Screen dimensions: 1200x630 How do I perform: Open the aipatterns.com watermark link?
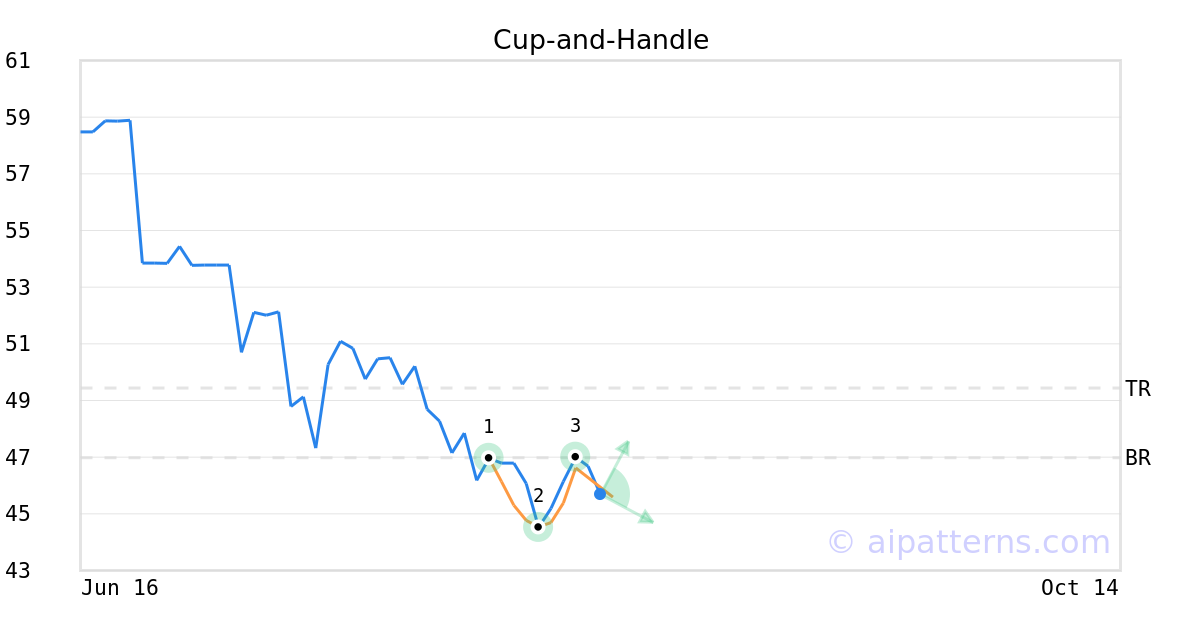point(968,542)
